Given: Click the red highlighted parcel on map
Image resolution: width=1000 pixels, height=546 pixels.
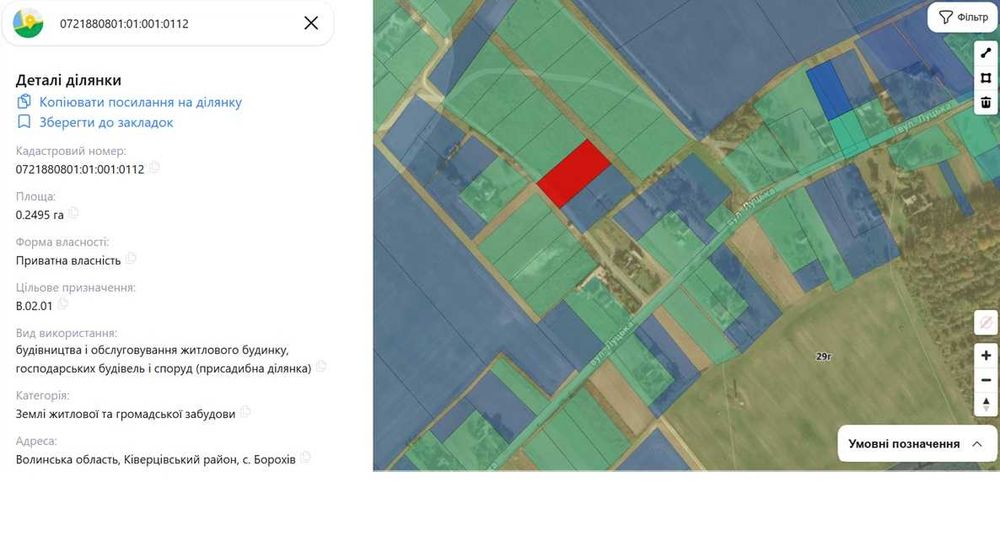Looking at the screenshot, I should point(573,173).
